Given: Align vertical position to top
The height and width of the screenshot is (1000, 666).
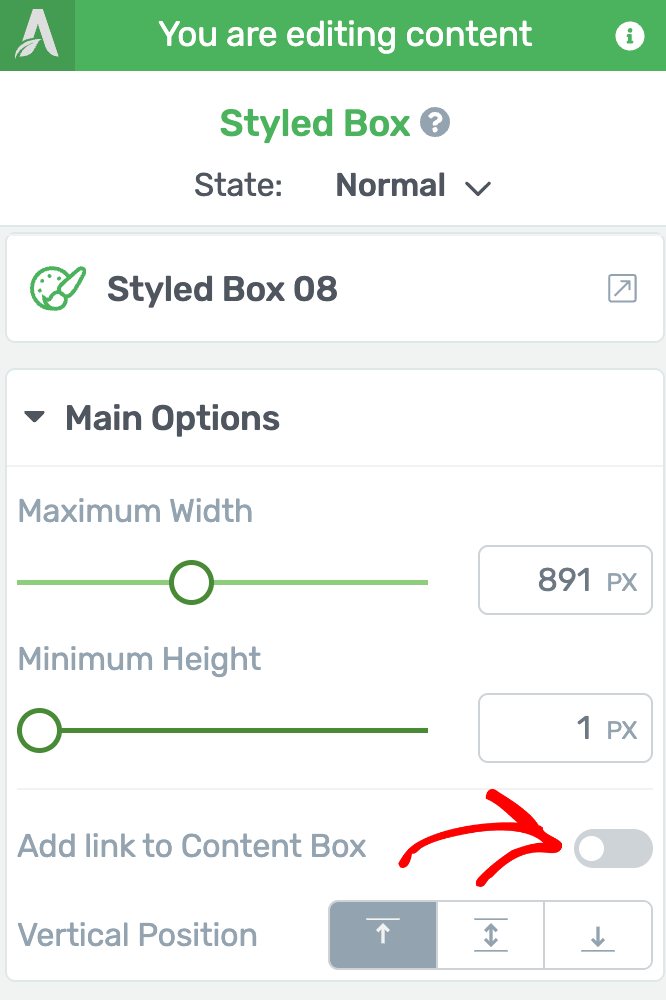Looking at the screenshot, I should [383, 935].
